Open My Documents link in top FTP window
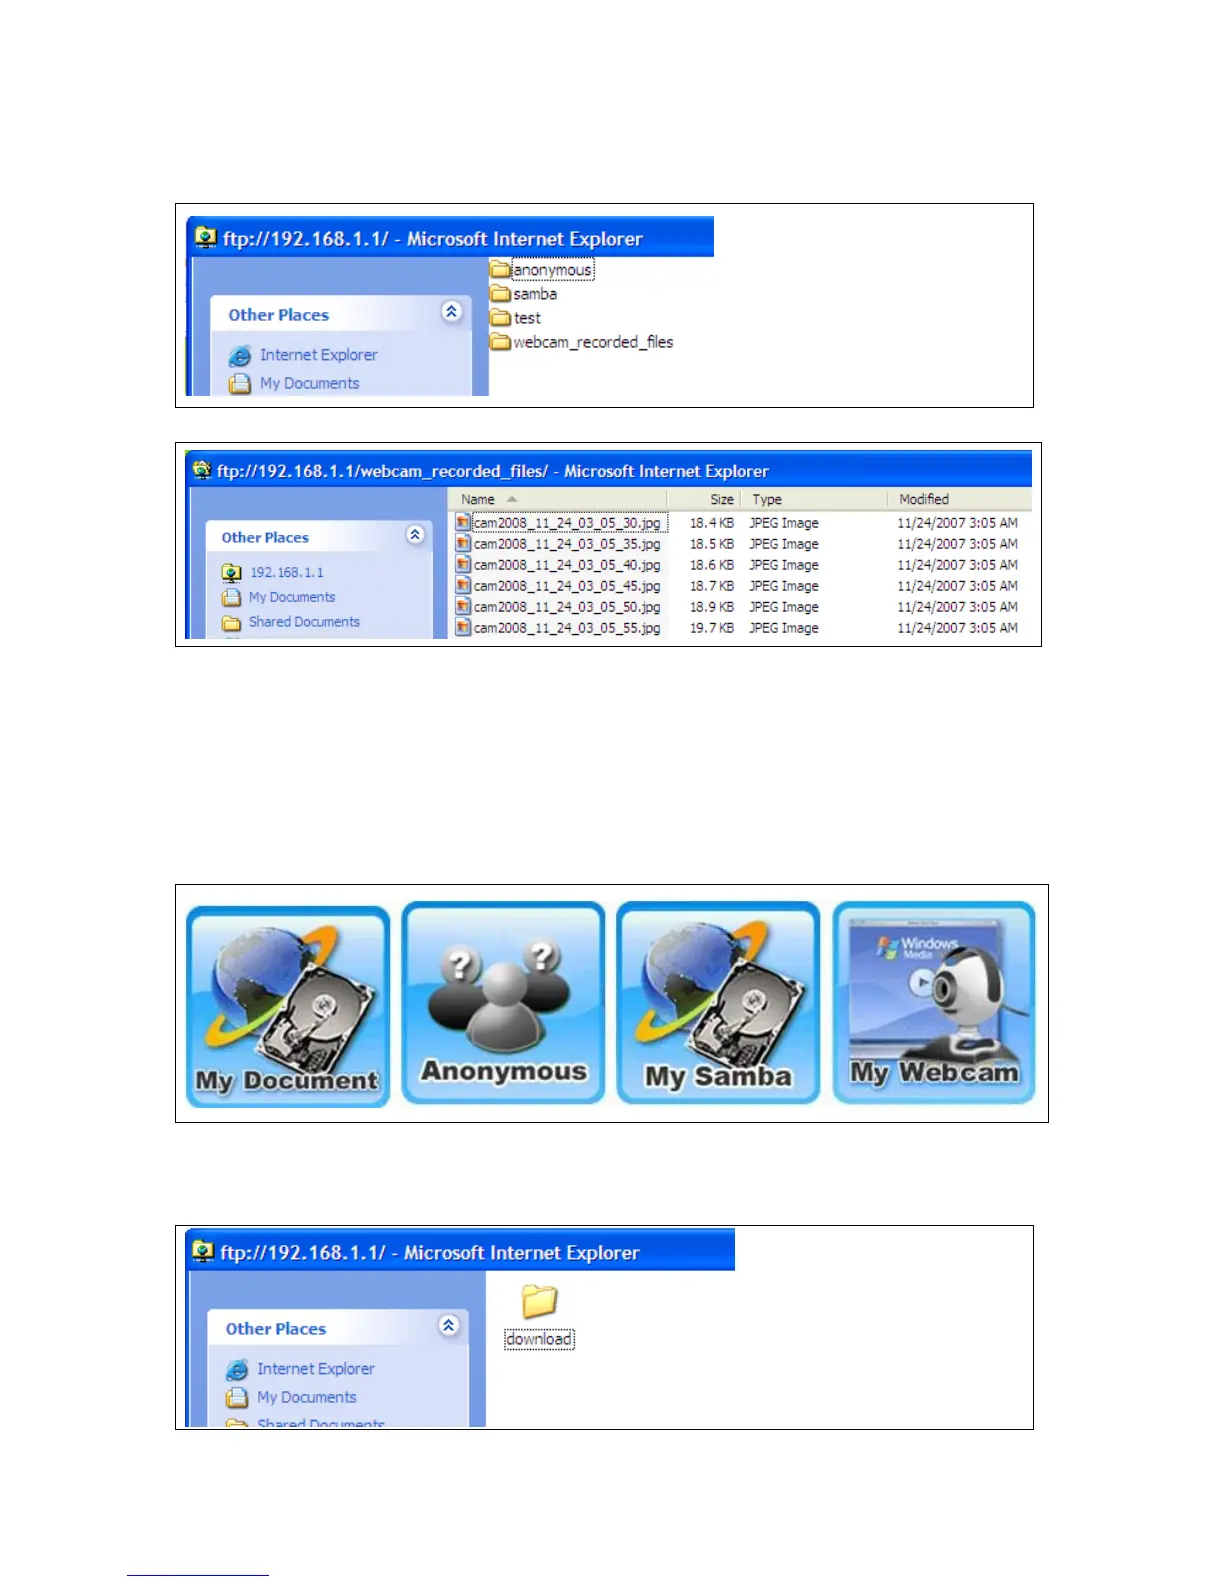Screen dimensions: 1224x1584 (309, 383)
